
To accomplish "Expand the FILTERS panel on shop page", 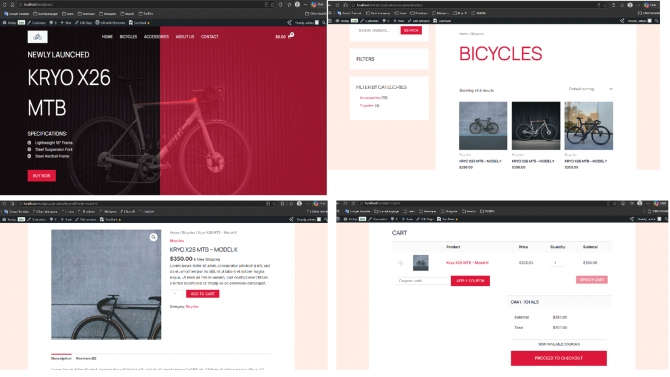I will coord(389,59).
